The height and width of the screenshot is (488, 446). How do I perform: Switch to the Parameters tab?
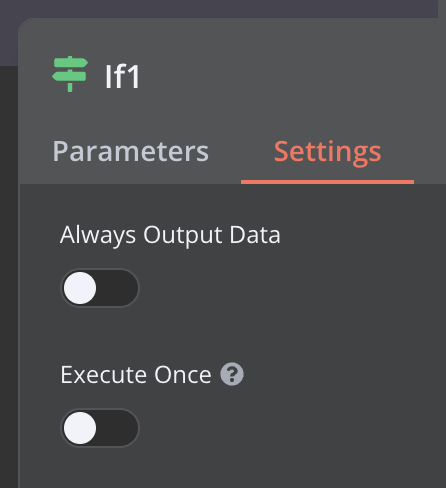(x=131, y=152)
